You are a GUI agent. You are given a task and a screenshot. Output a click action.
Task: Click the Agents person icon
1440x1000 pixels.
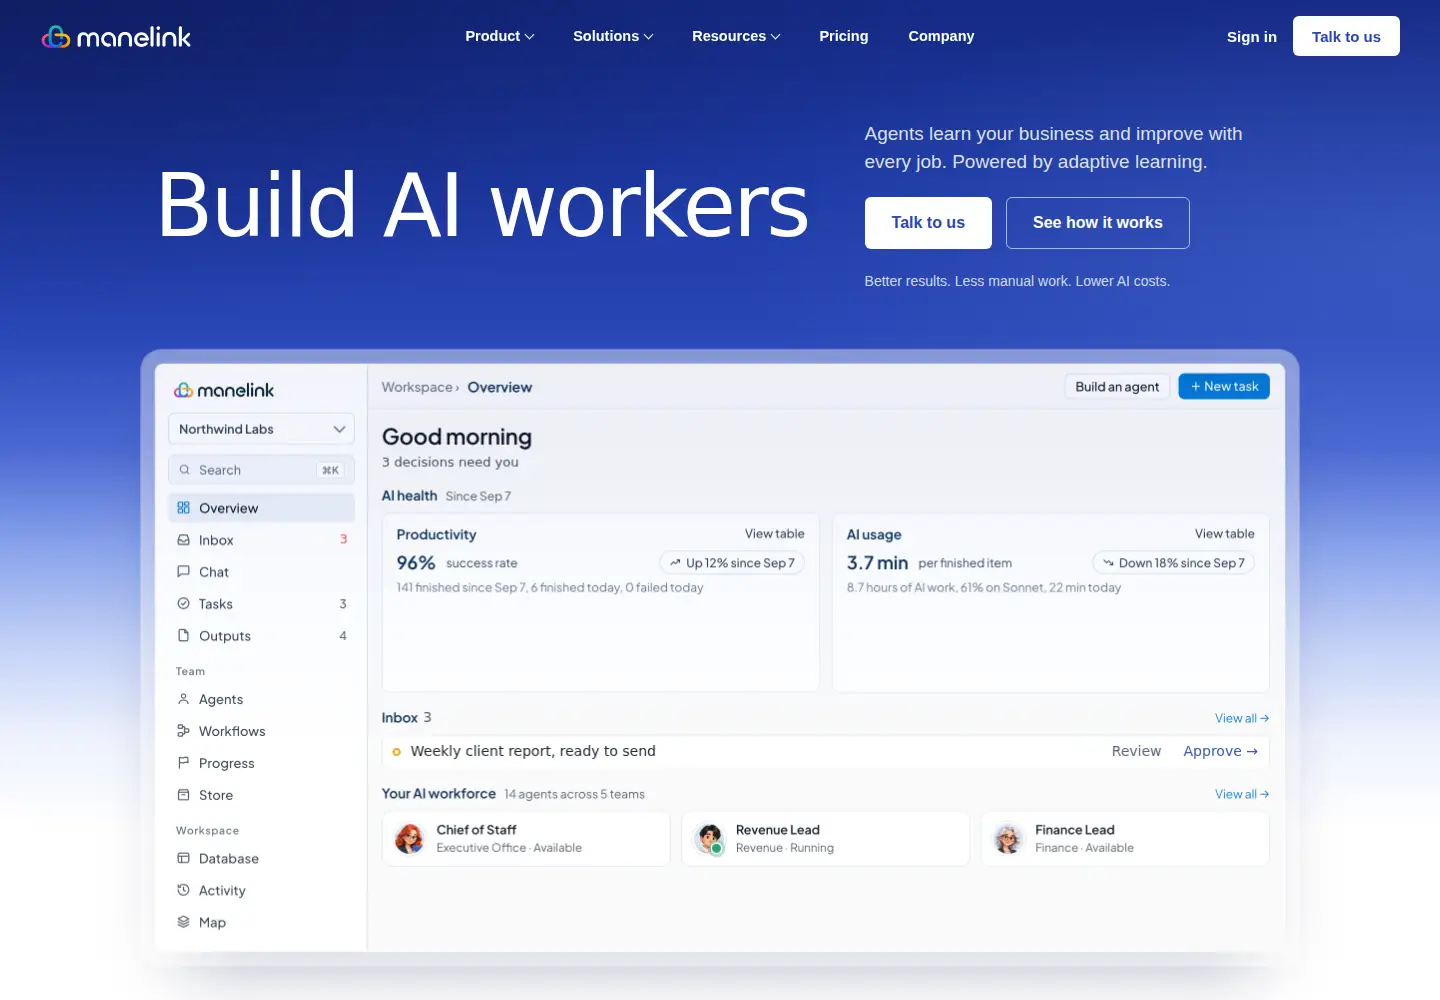click(184, 700)
